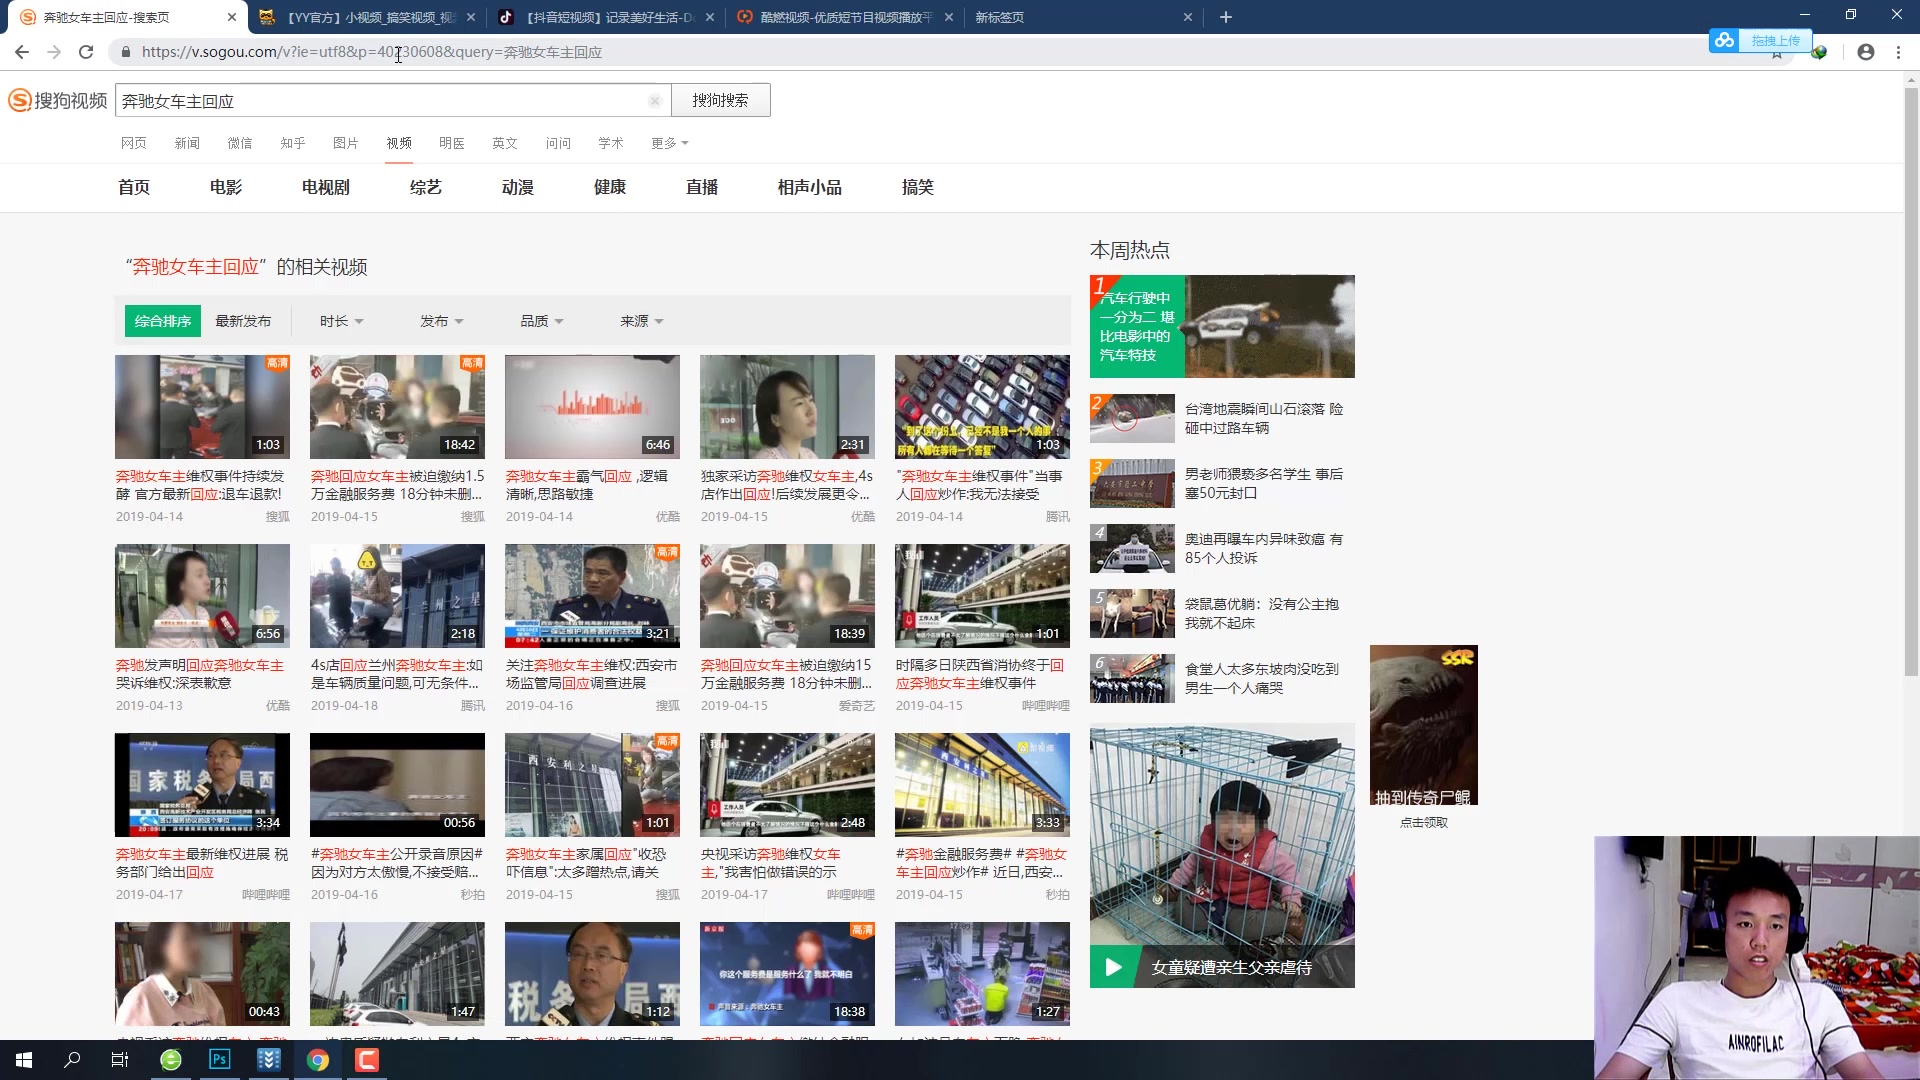Image resolution: width=1920 pixels, height=1080 pixels.
Task: Open Windows Start menu
Action: coord(24,1060)
